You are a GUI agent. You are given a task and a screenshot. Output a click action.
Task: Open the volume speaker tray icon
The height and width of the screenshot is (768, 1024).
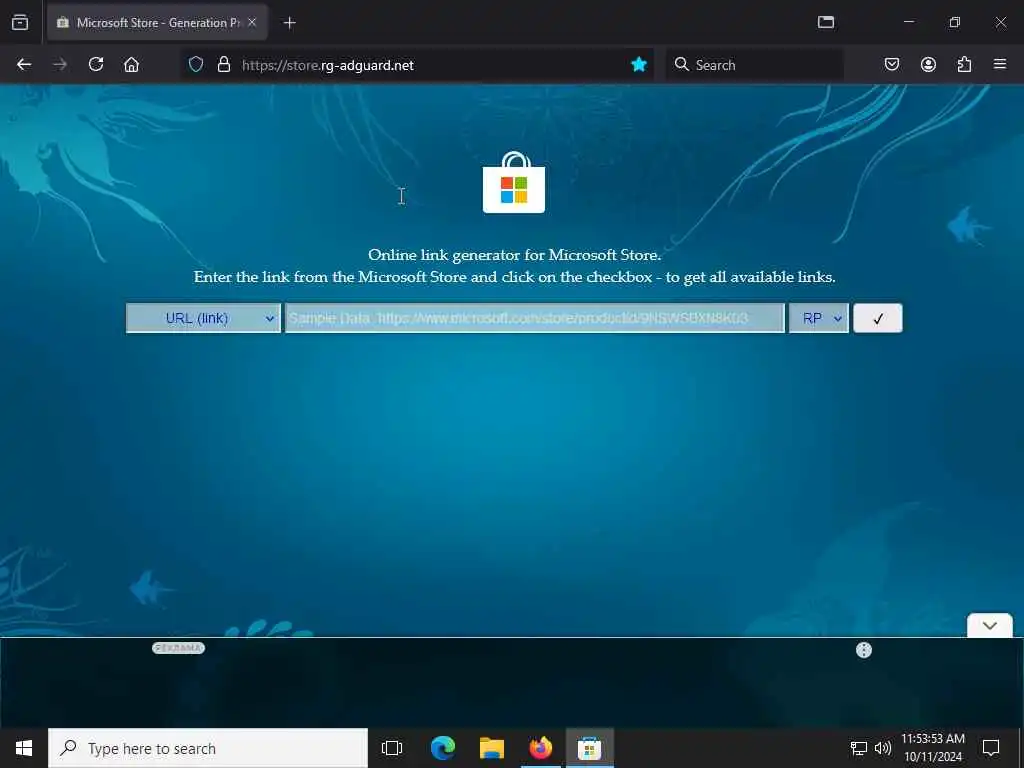point(883,748)
